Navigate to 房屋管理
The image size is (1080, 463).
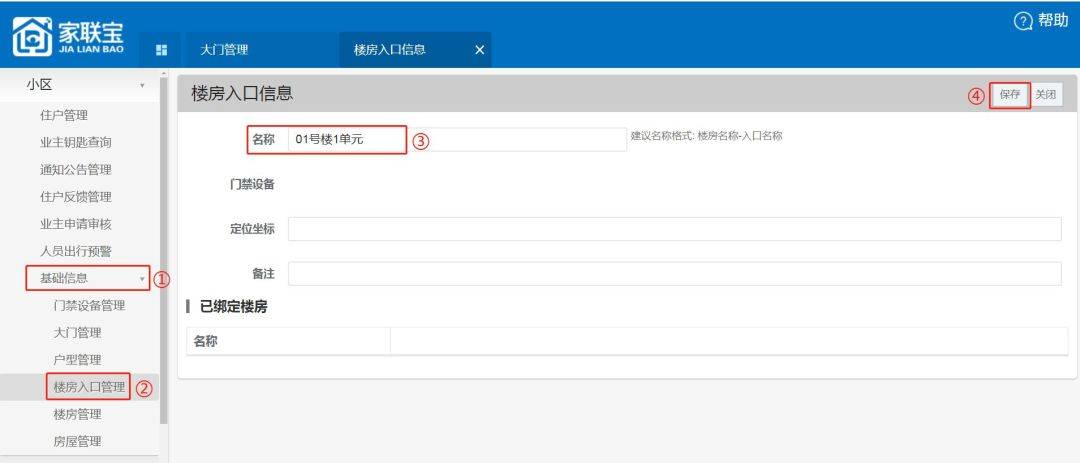(x=77, y=441)
